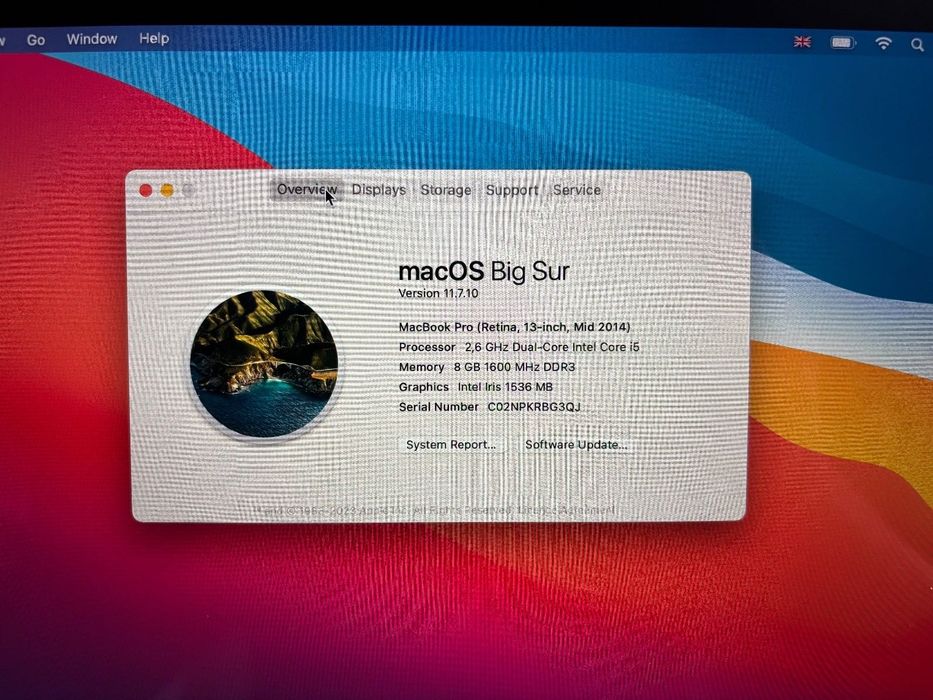The width and height of the screenshot is (933, 700).
Task: Open the Help menu
Action: pyautogui.click(x=154, y=39)
